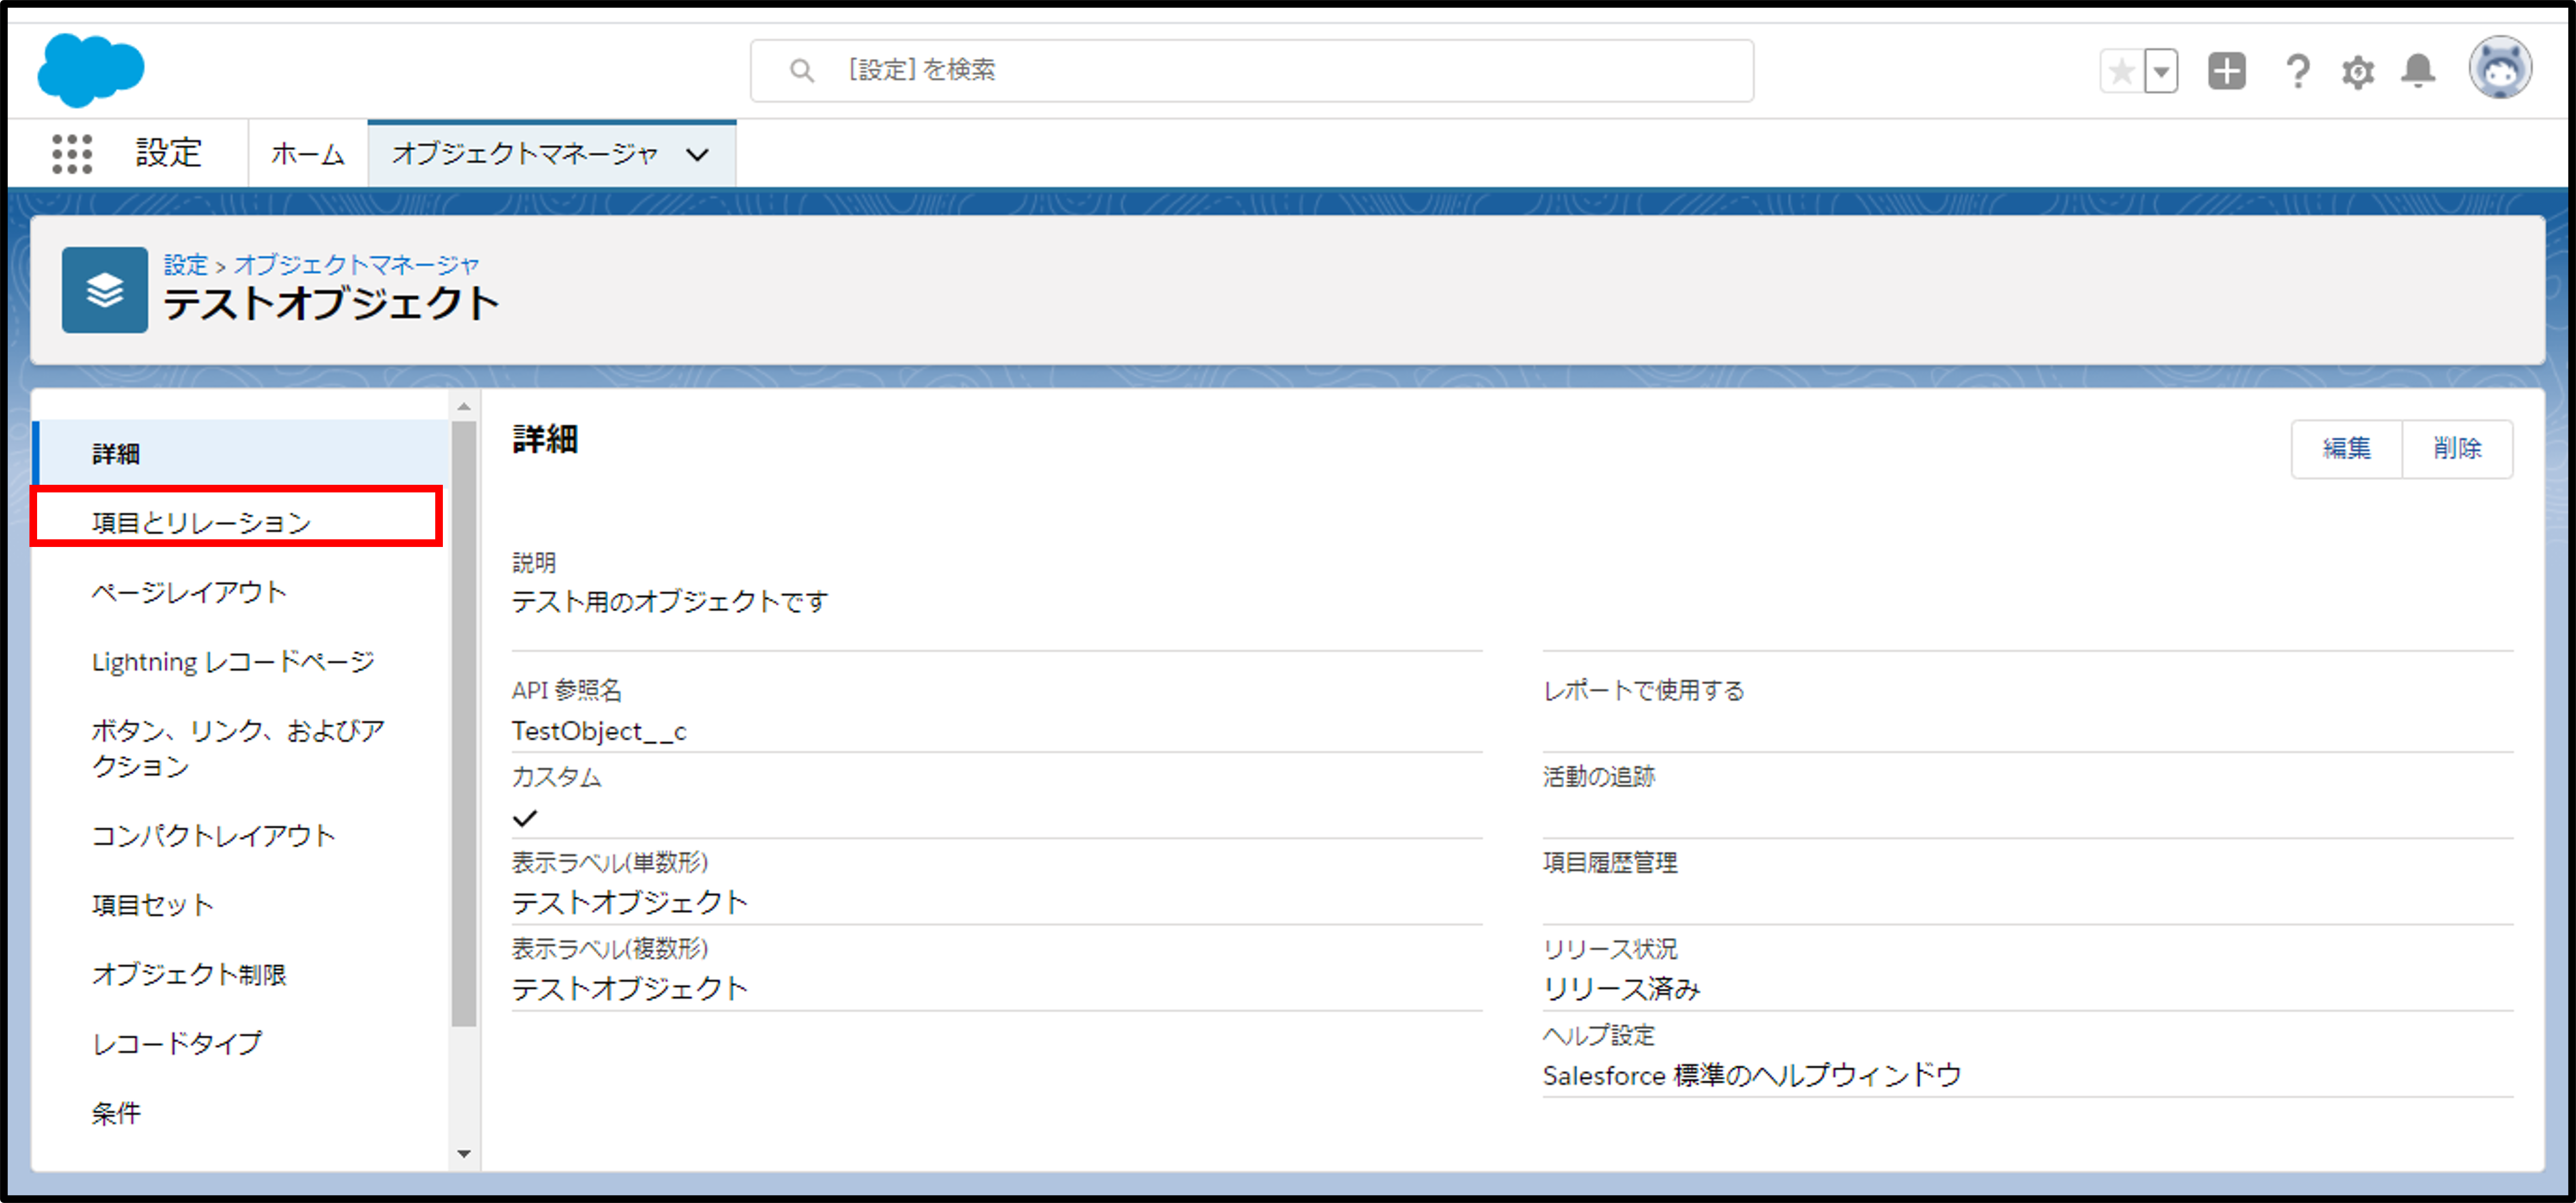Open ページレイアウト in the sidebar

click(189, 592)
